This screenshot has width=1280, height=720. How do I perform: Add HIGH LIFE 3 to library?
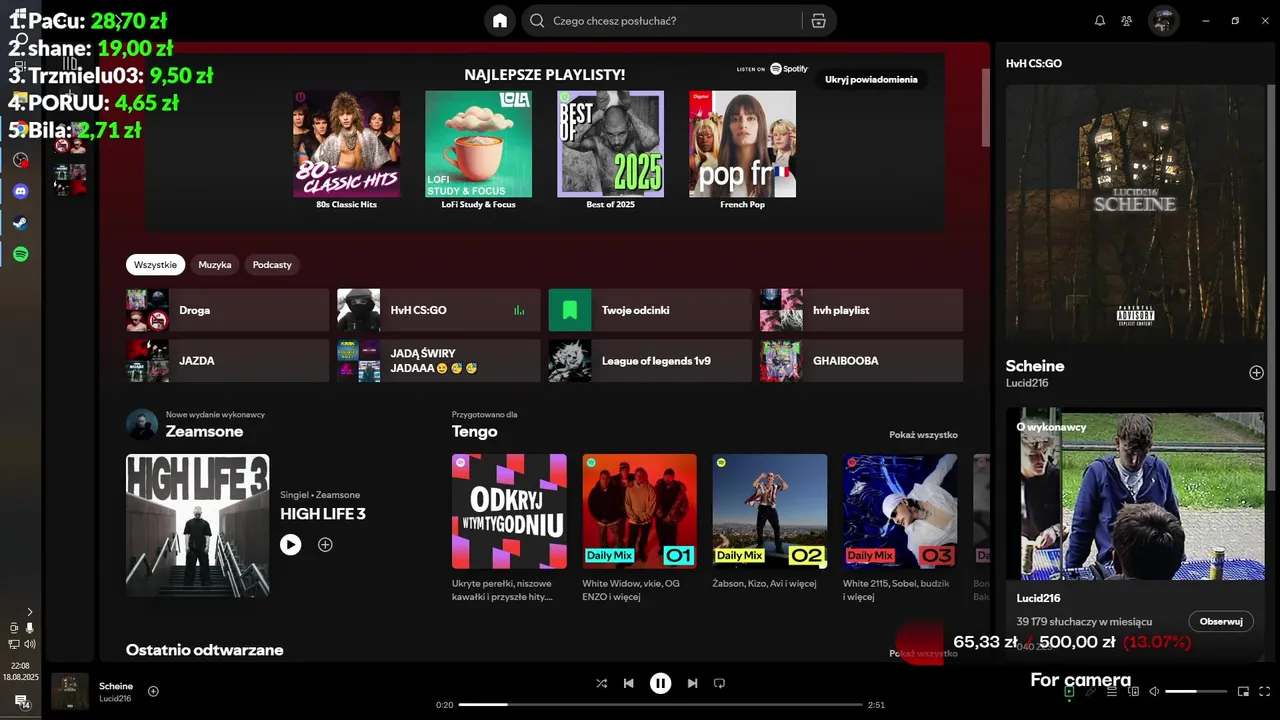point(325,545)
